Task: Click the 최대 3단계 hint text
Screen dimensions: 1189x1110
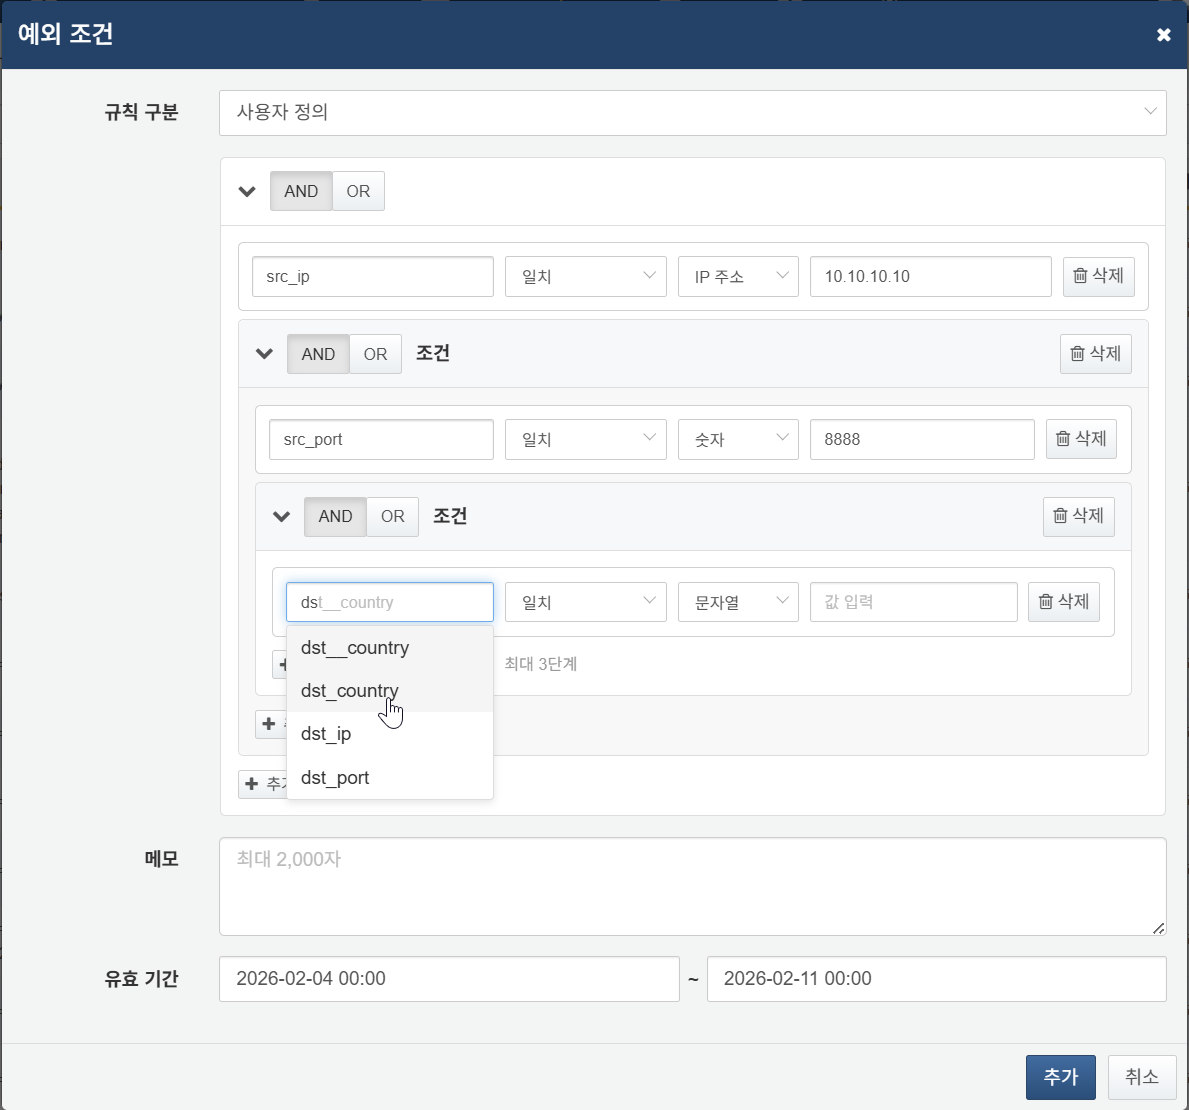Action: coord(541,664)
